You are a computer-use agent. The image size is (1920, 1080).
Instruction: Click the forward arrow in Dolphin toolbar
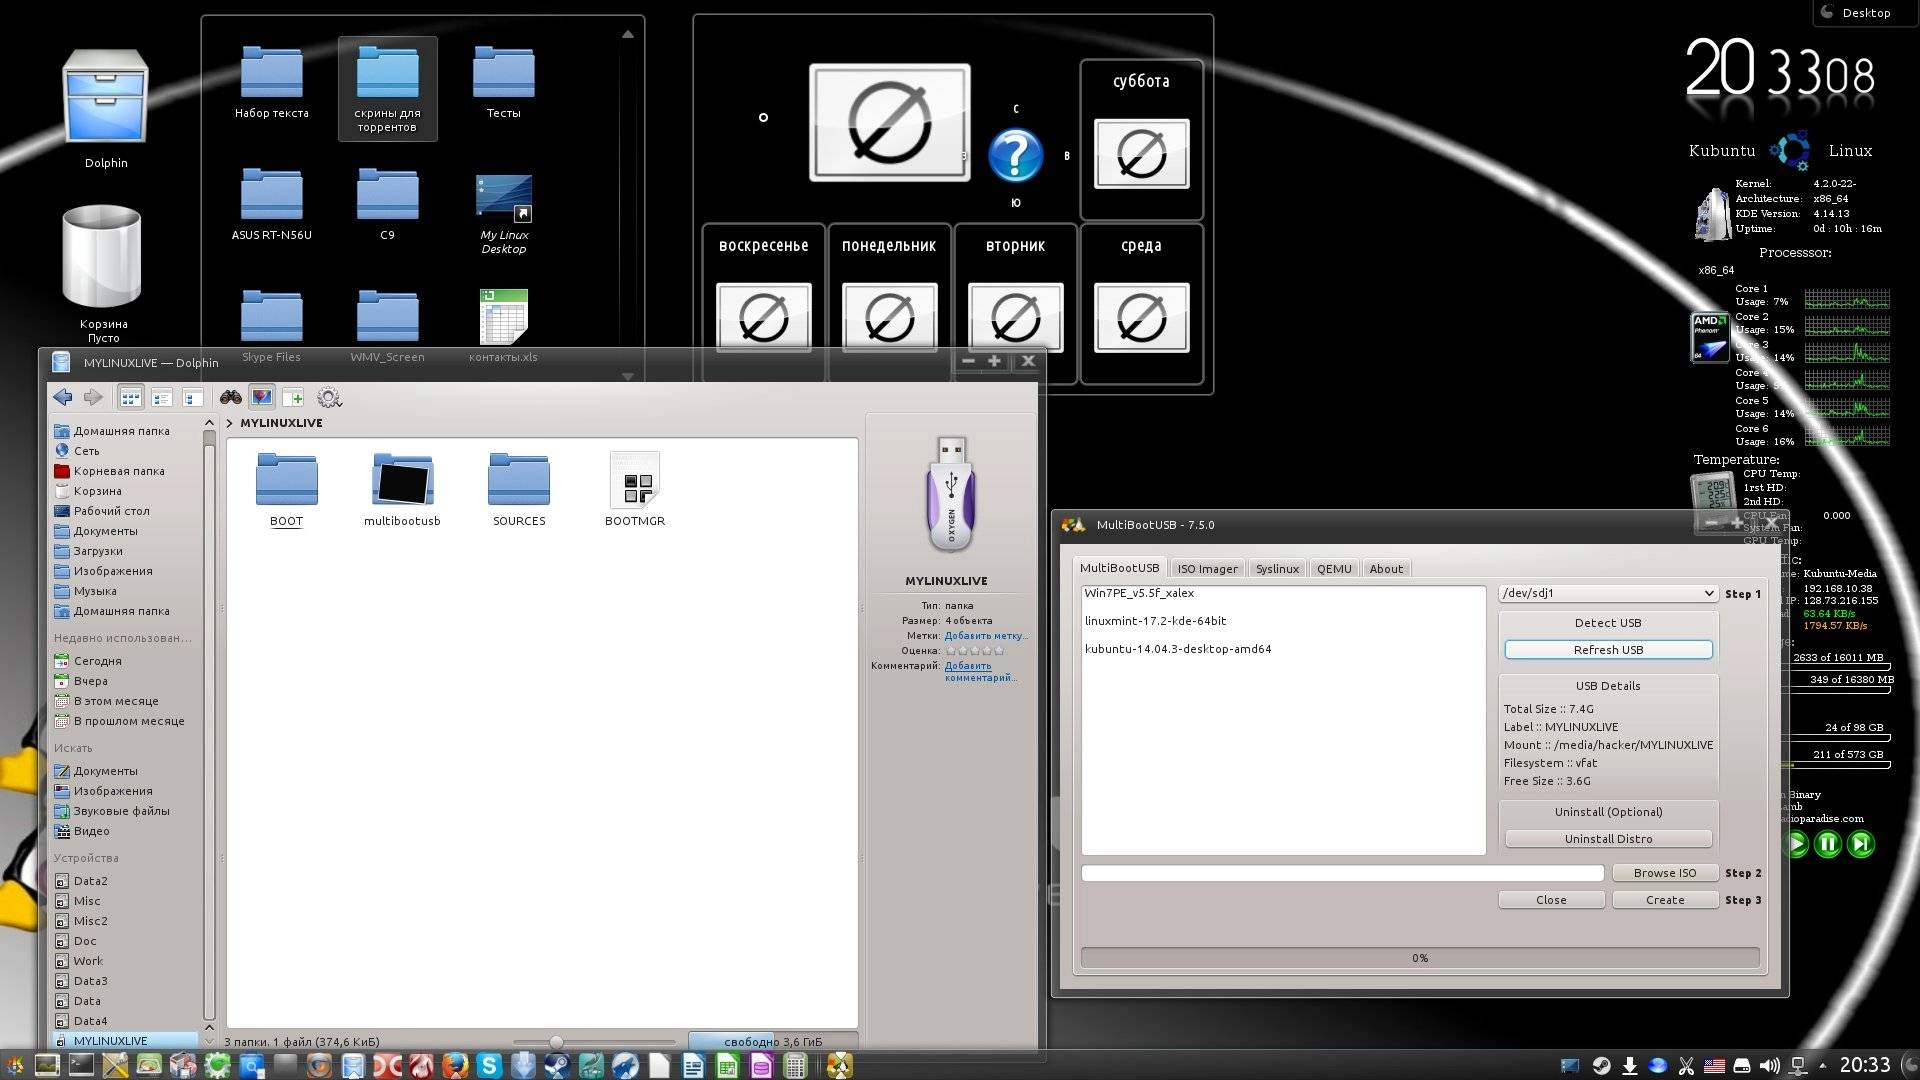click(93, 398)
